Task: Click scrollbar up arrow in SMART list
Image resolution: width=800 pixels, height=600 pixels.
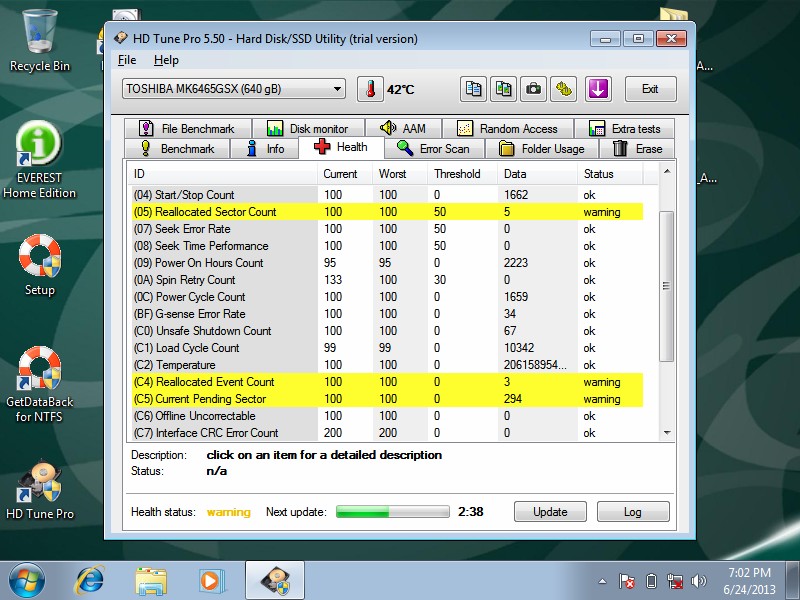Action: click(666, 171)
